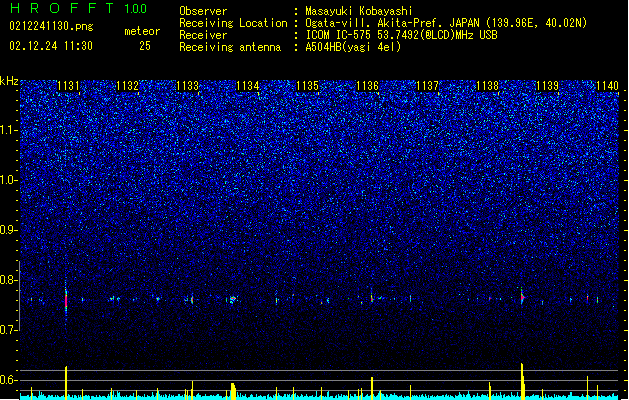Click the 1135 time marker
Image resolution: width=629 pixels, height=400 pixels.
pos(308,85)
